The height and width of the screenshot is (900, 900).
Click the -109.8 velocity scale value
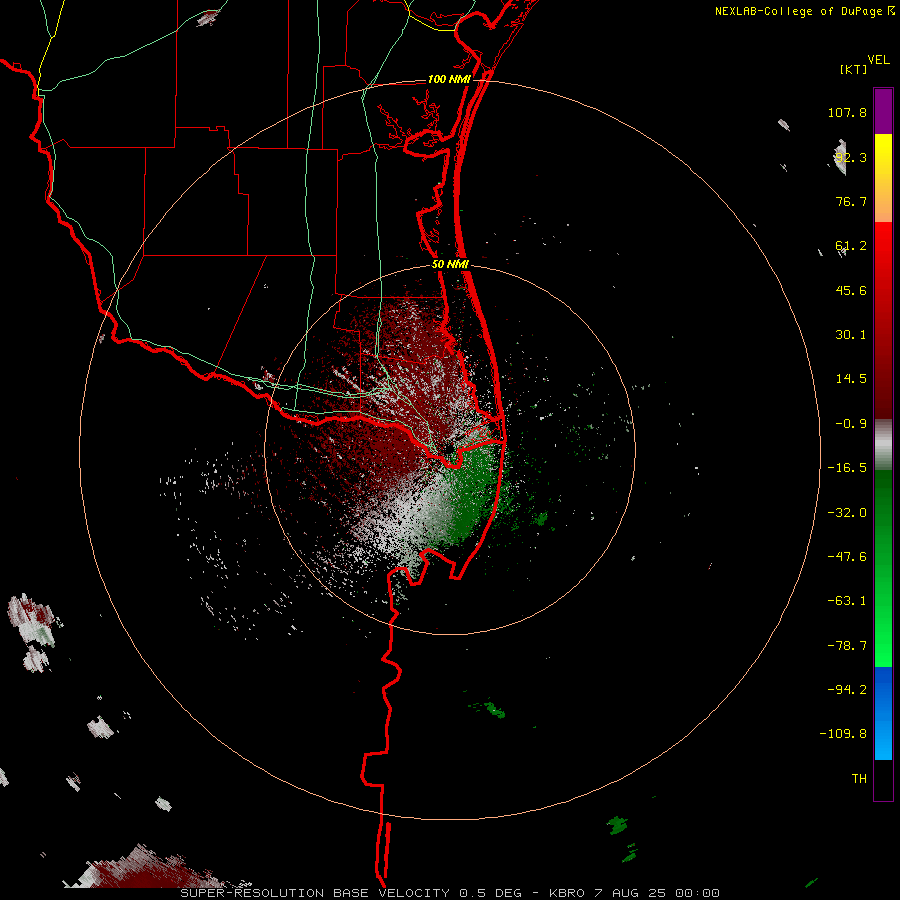[843, 734]
